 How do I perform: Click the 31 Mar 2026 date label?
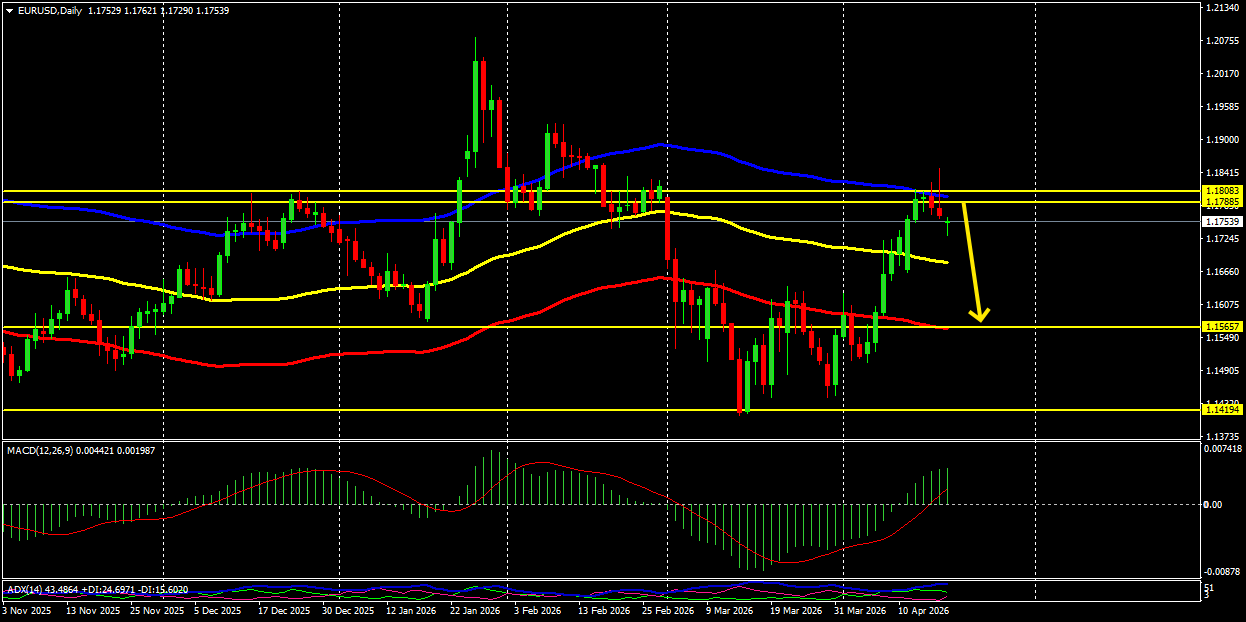coord(859,609)
